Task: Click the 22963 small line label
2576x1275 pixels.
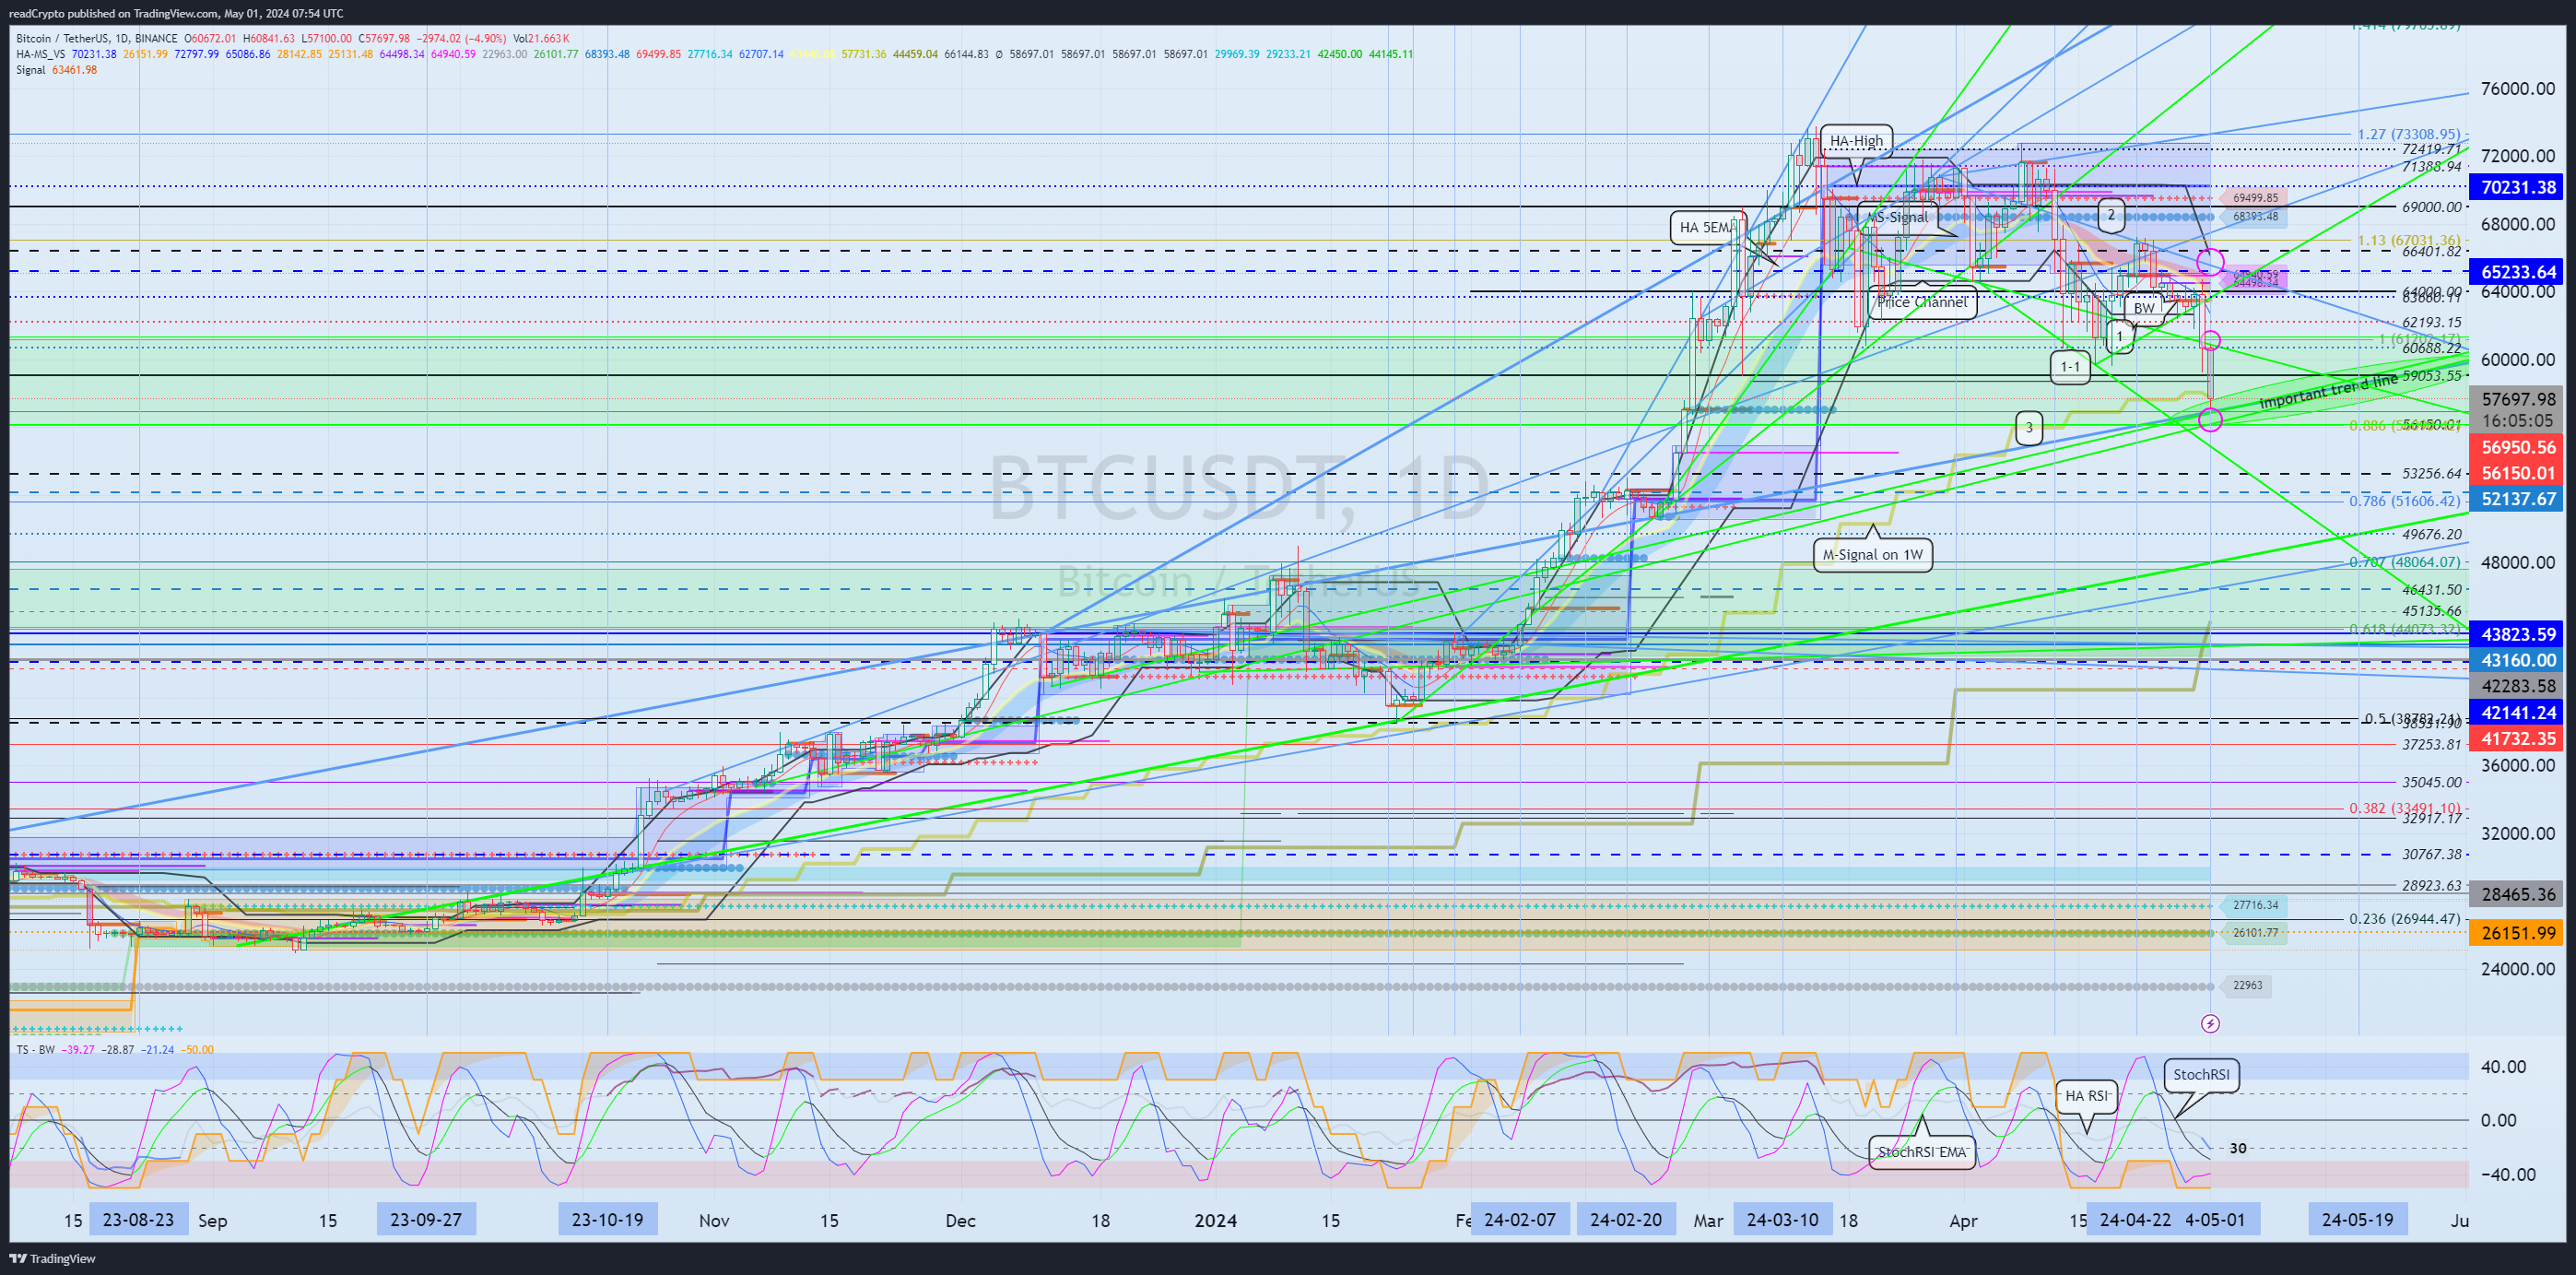Action: pyautogui.click(x=2247, y=986)
